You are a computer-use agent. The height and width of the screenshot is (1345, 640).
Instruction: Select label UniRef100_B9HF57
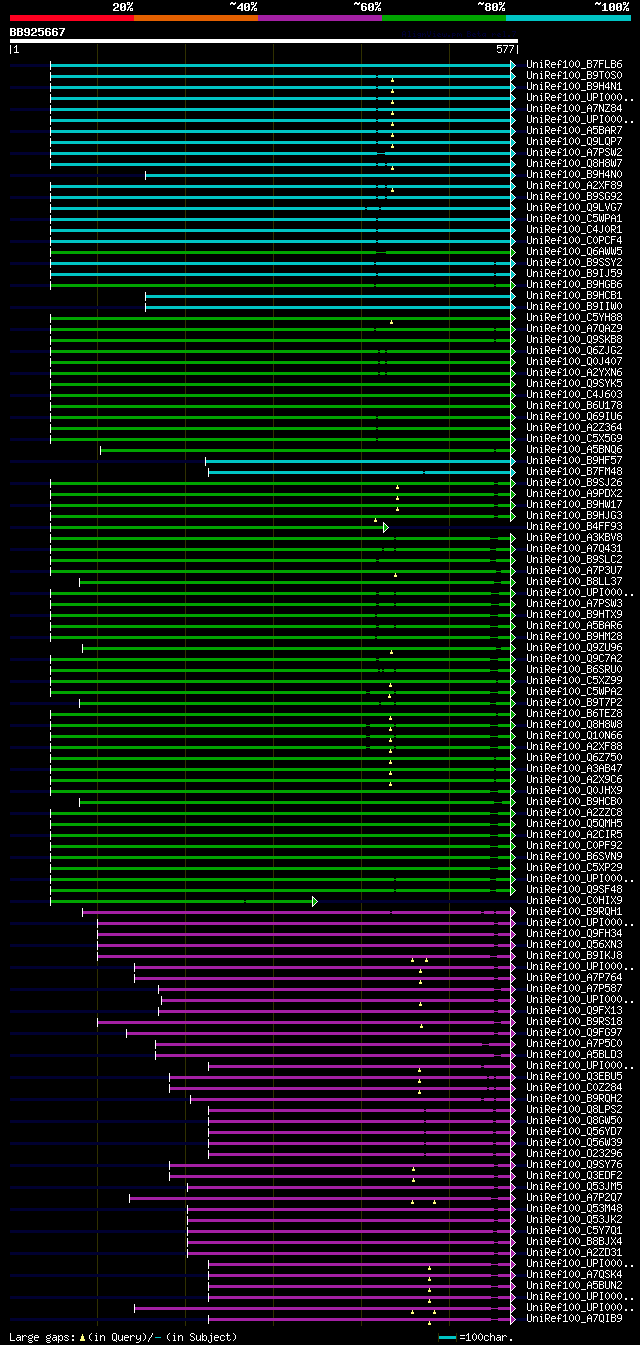point(574,460)
